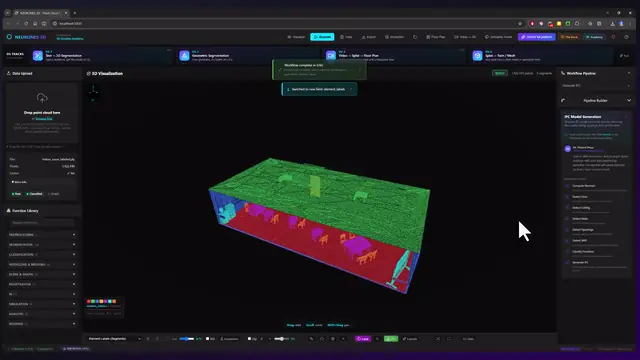Viewport: 640px width, 360px height.
Task: Toggle the Clip checkbox in bottom toolbar
Action: click(x=249, y=339)
